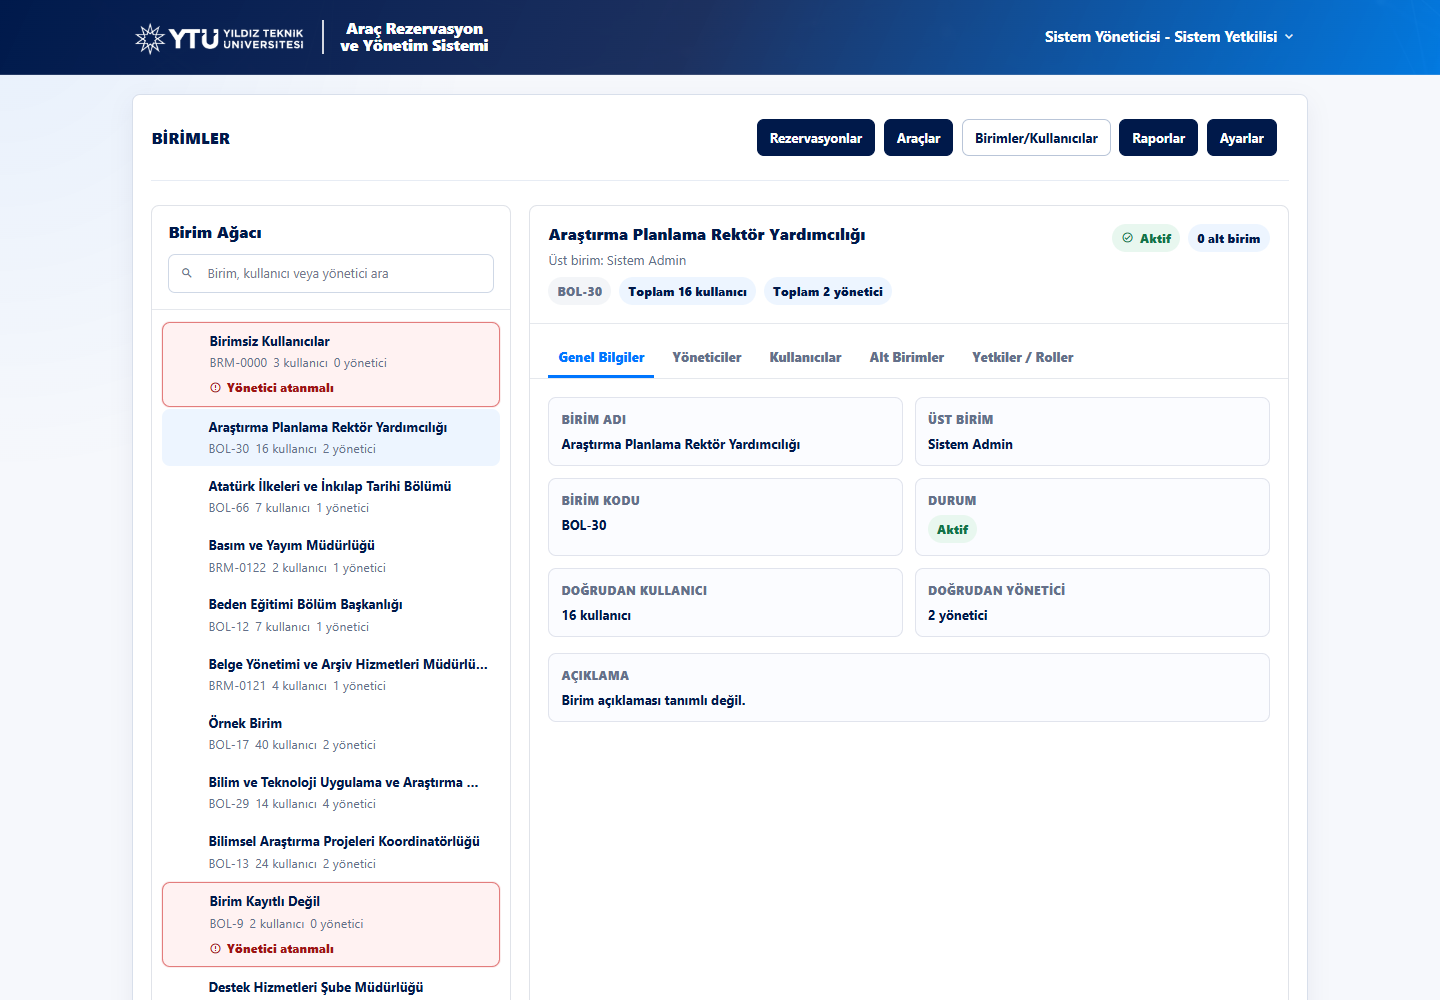Click the search magnifier icon
This screenshot has height=1000, width=1440.
[187, 273]
